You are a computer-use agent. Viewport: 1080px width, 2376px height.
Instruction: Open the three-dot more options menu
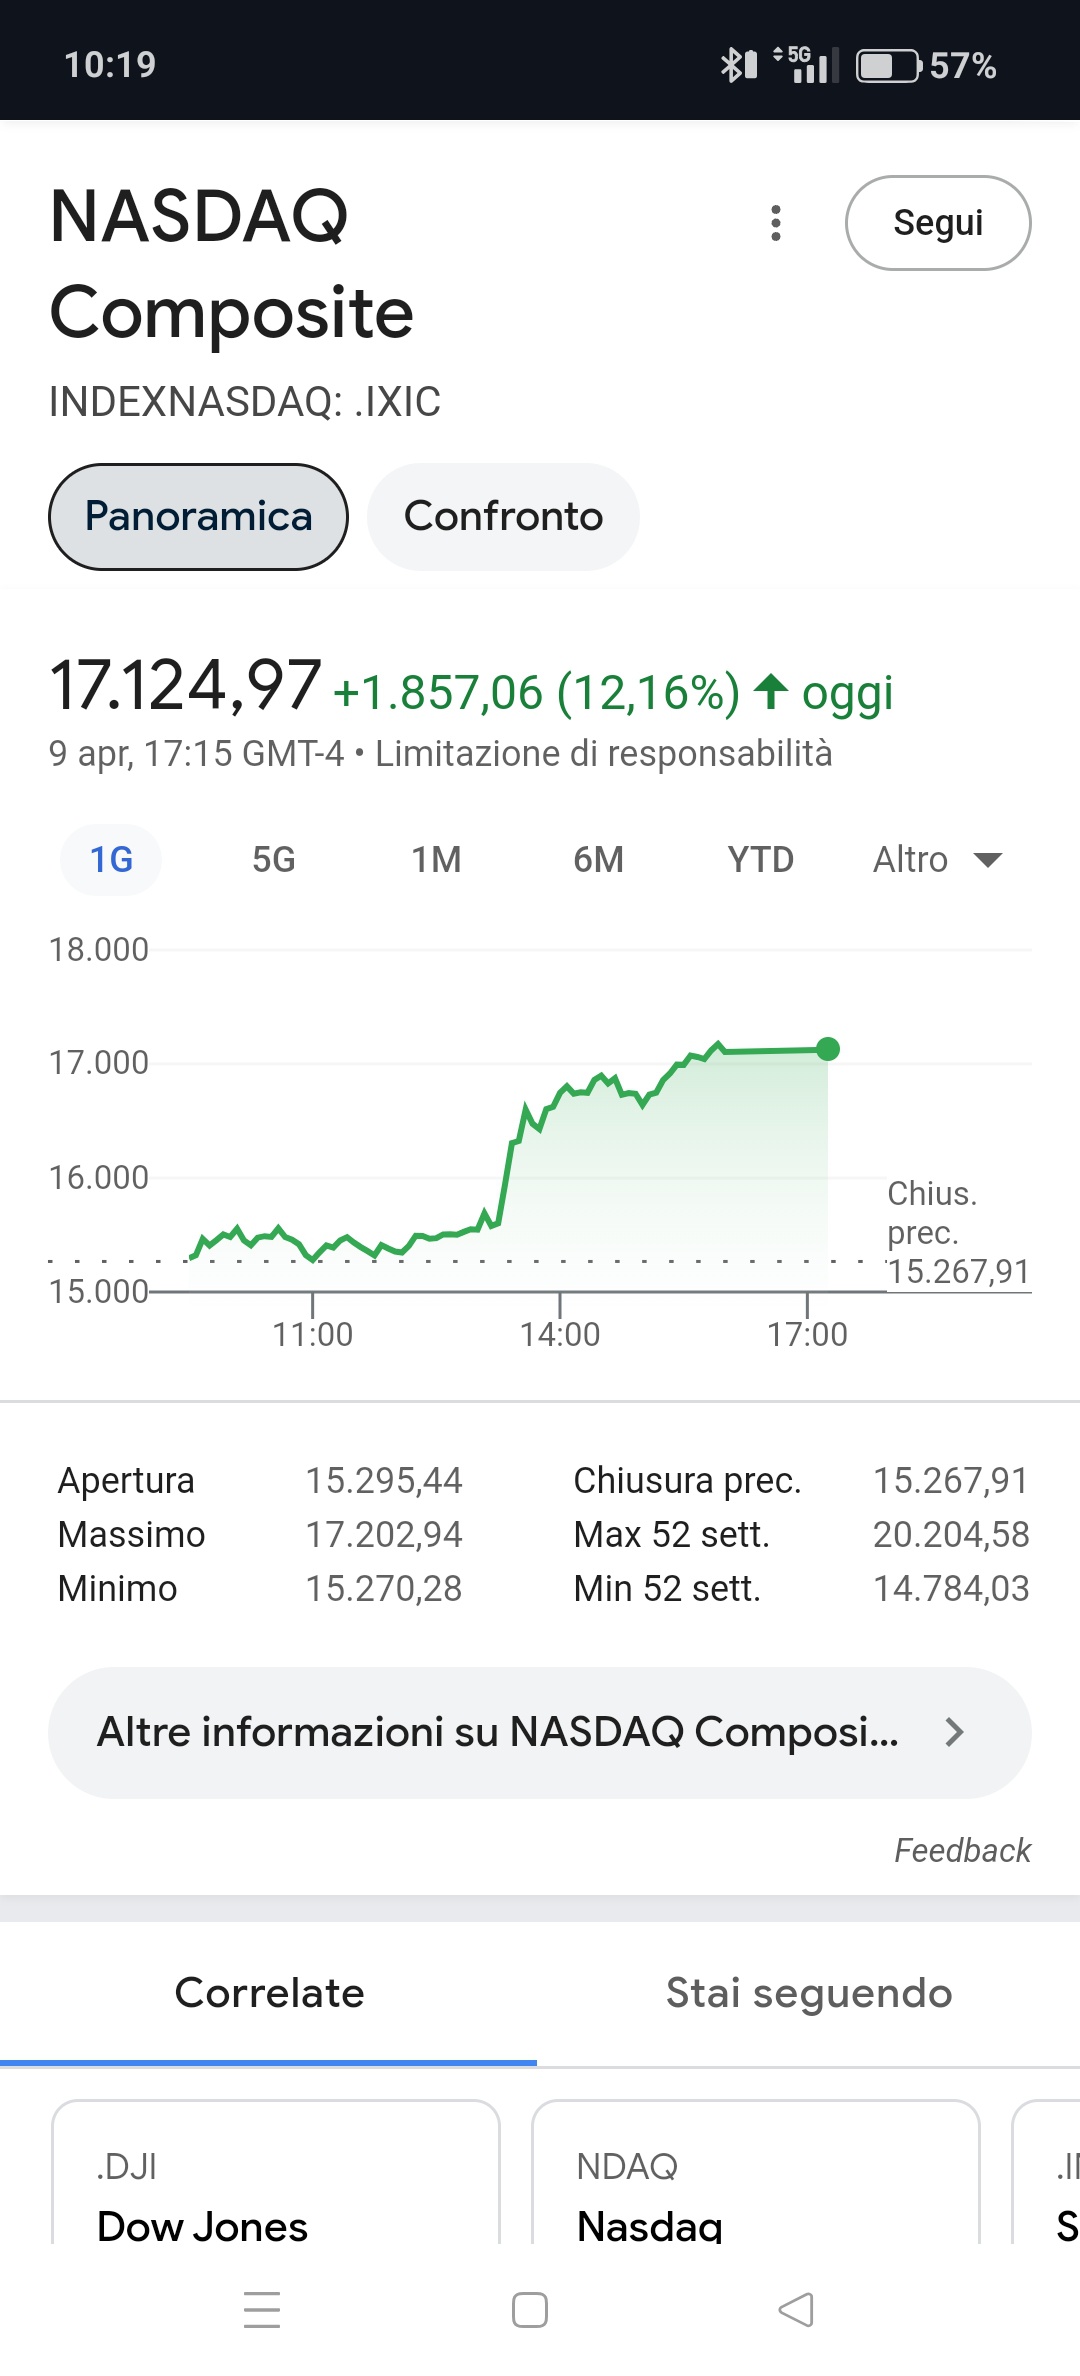(x=776, y=223)
